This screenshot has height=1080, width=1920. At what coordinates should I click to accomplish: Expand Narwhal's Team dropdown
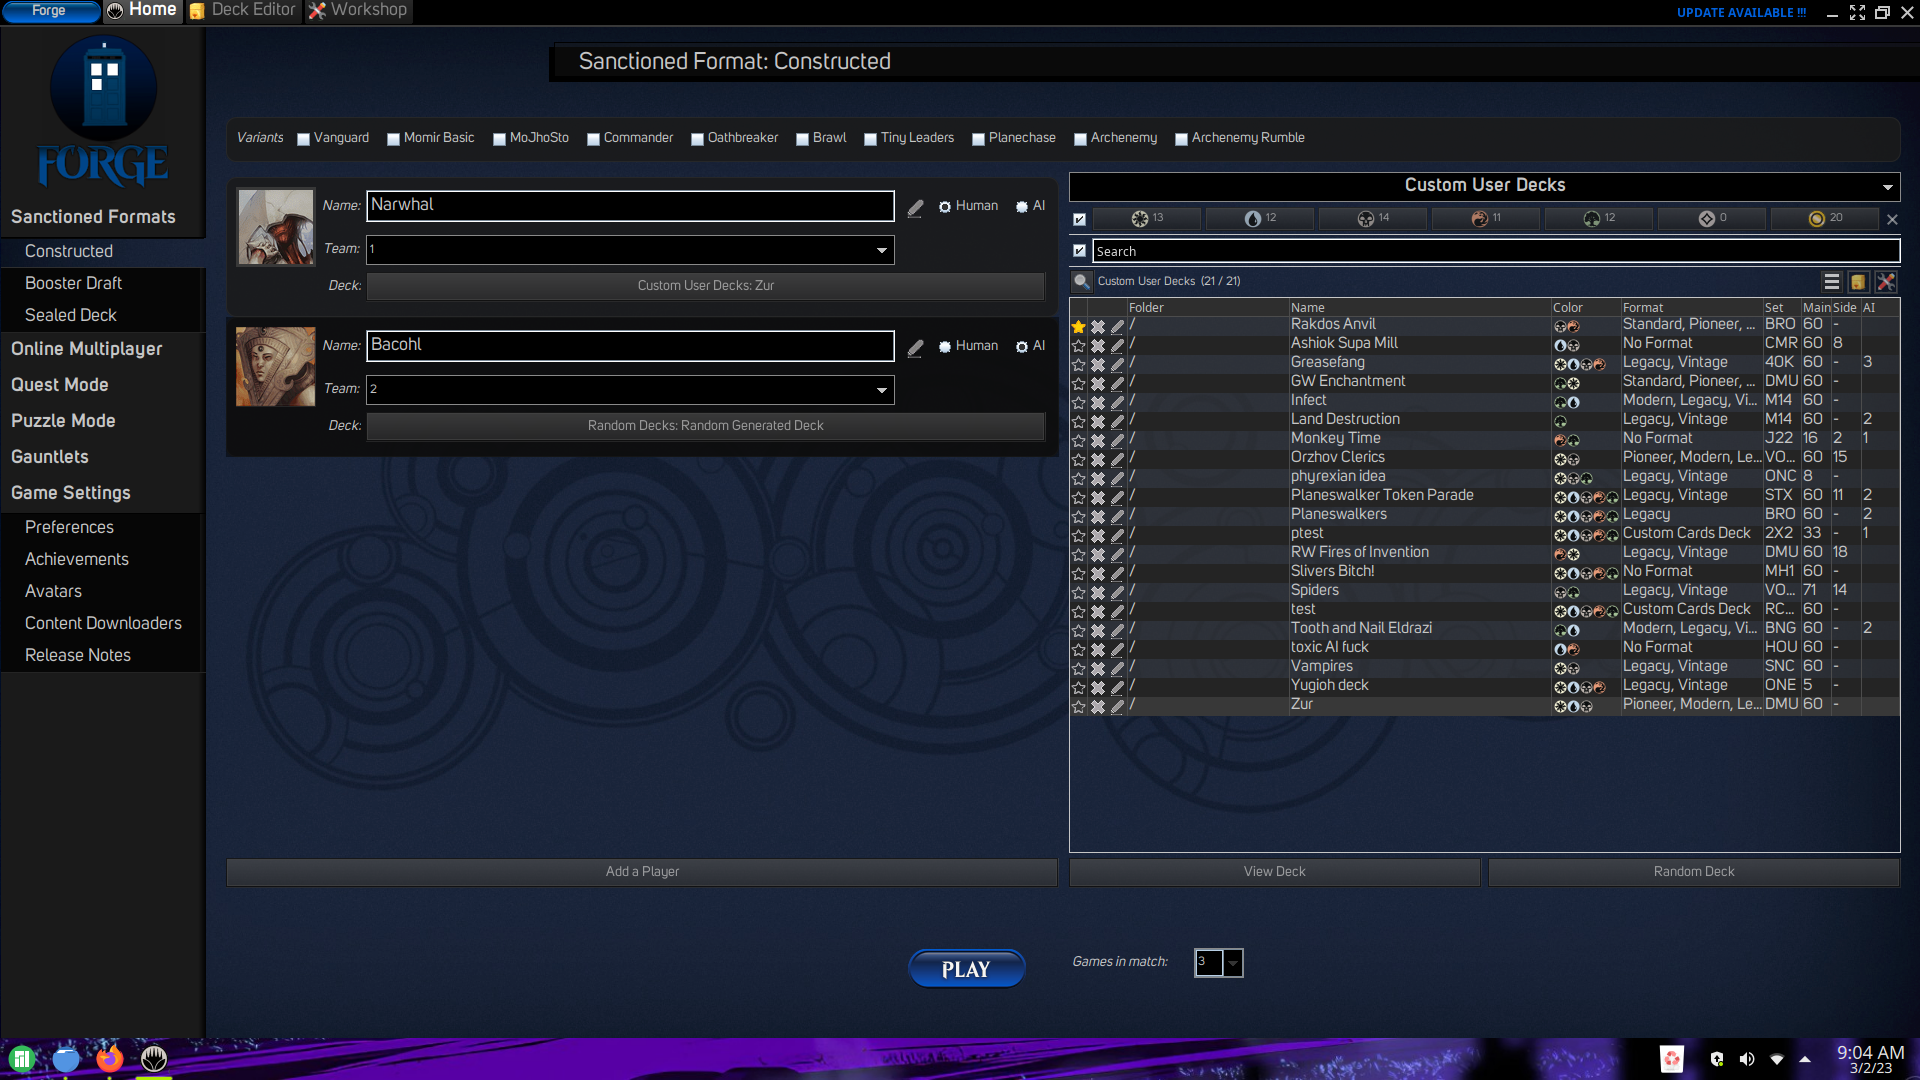tap(881, 250)
